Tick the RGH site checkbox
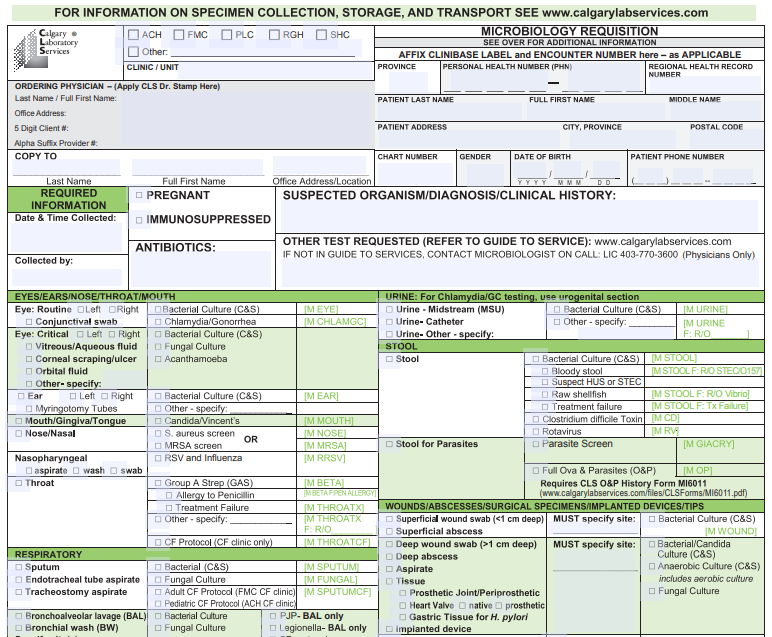Image resolution: width=772 pixels, height=637 pixels. [x=274, y=35]
